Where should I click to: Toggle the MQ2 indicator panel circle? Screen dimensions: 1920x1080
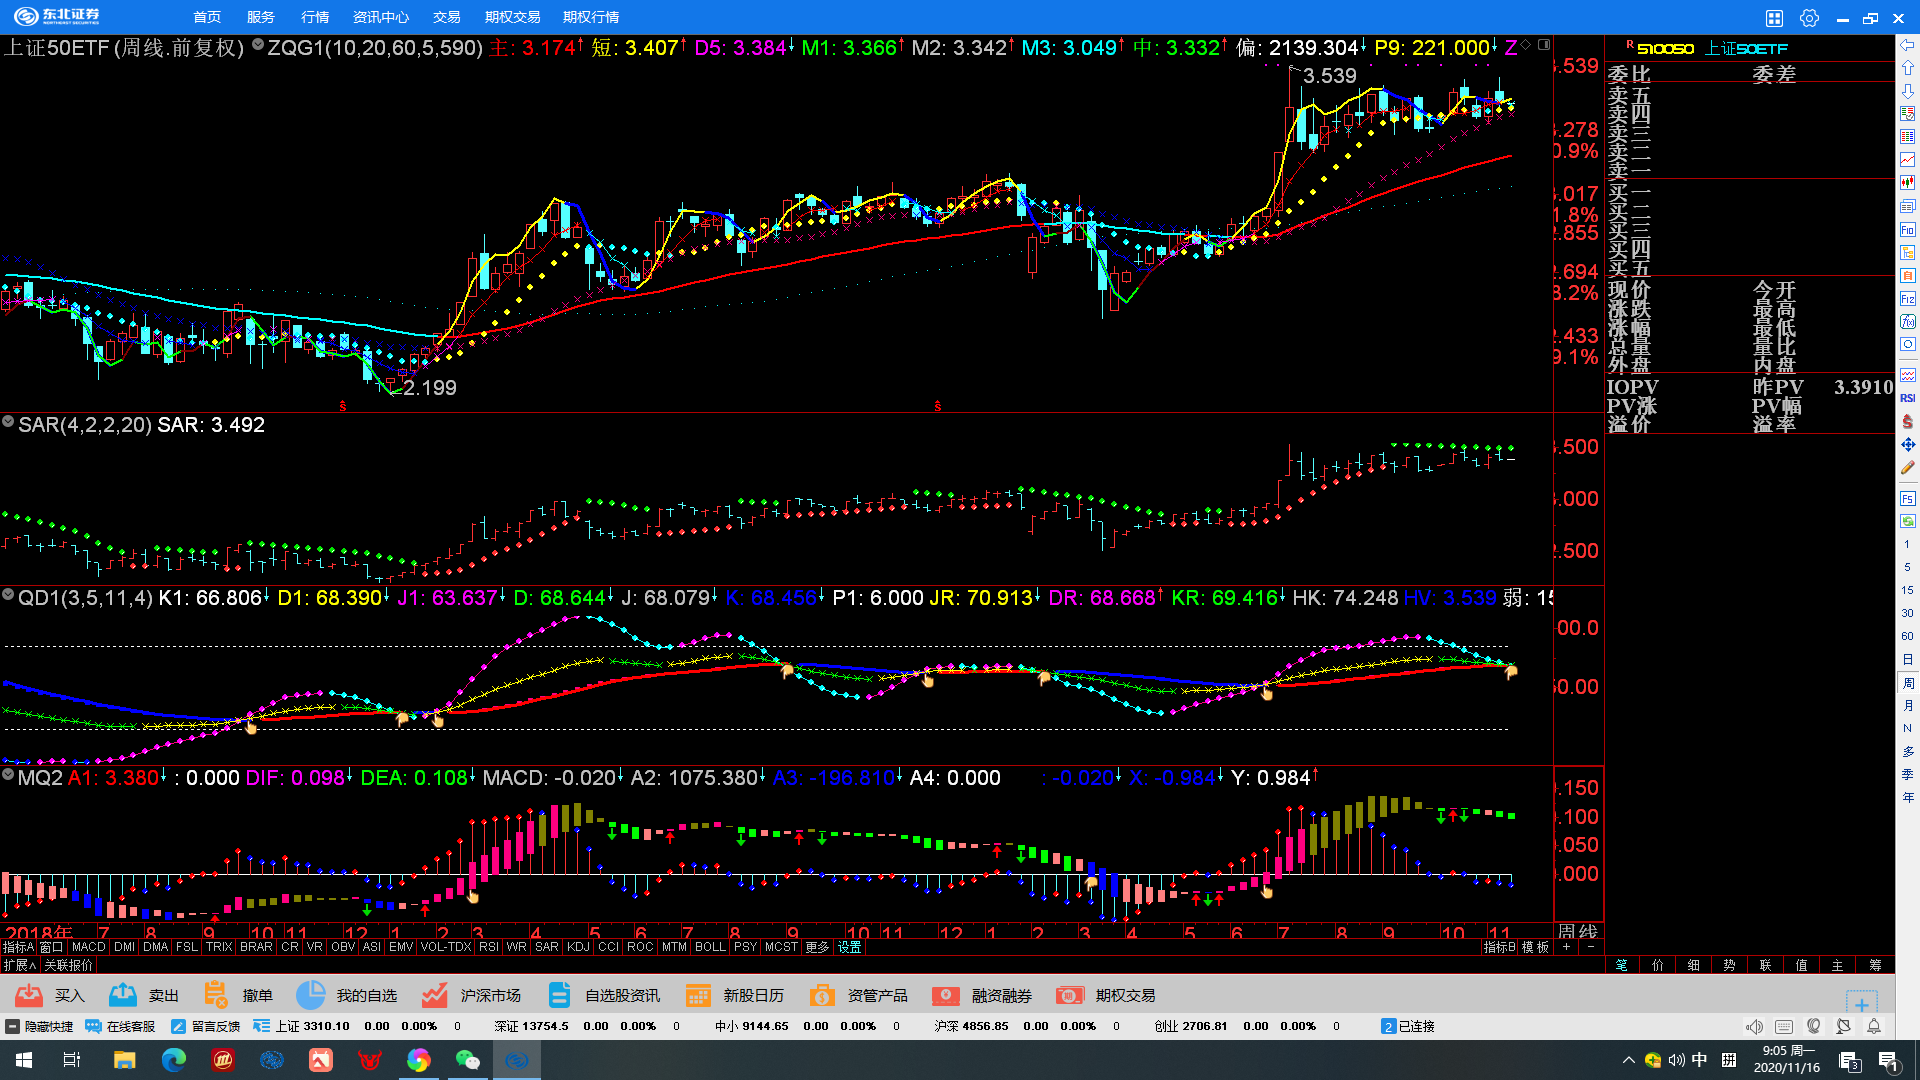point(8,775)
